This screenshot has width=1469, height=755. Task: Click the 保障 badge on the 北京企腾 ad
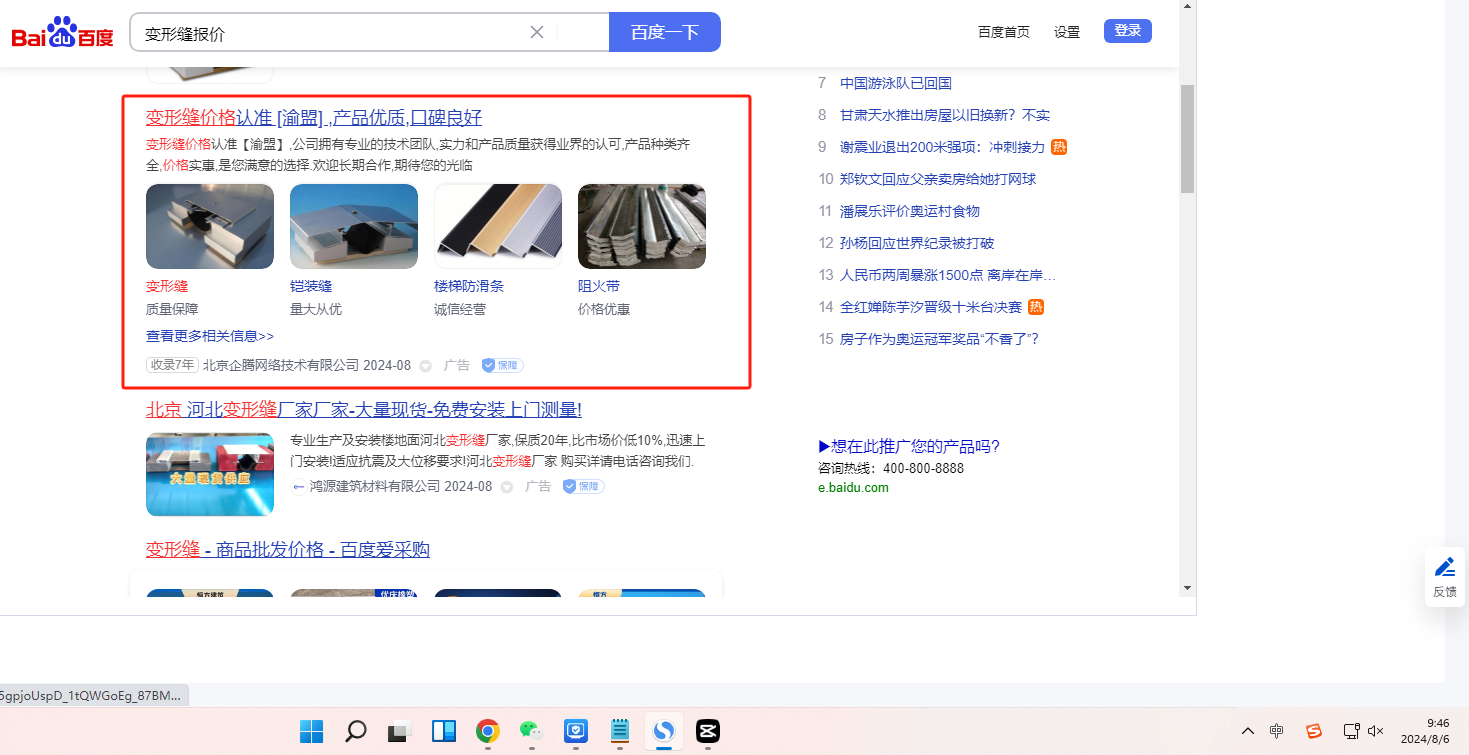502,365
